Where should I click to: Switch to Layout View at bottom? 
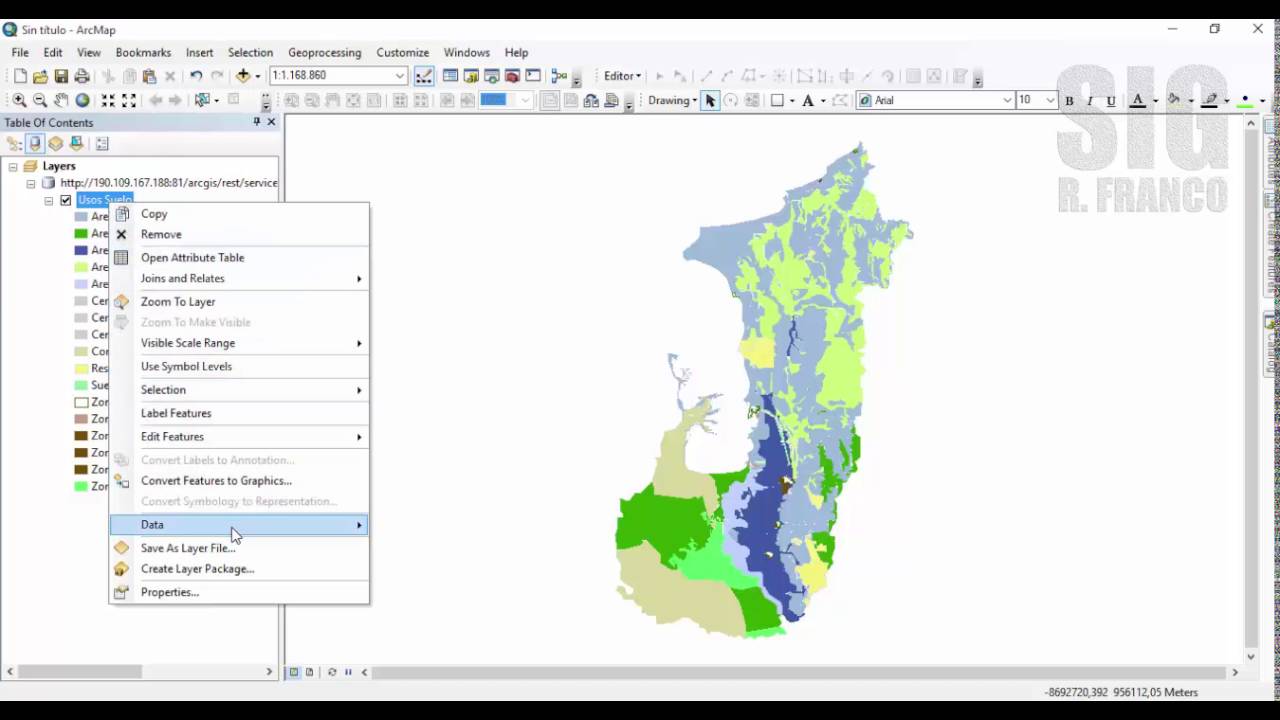309,672
